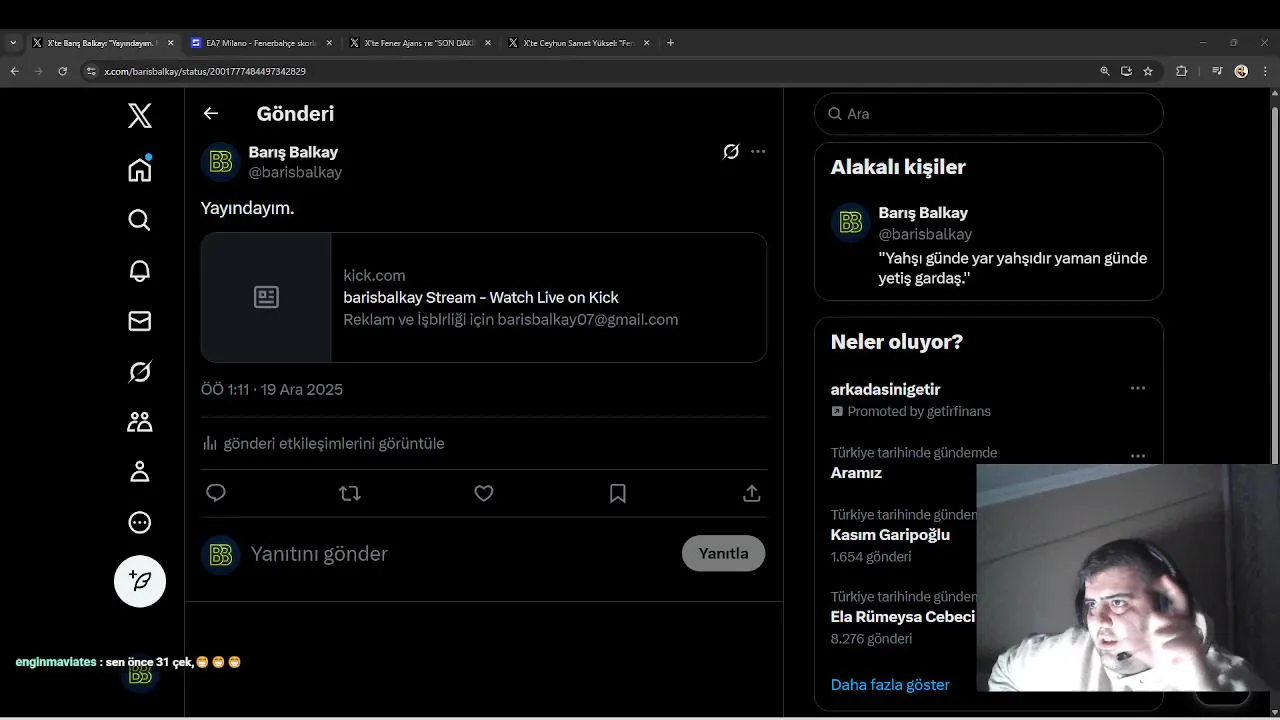Open Grok icon in left sidebar
Screen dimensions: 1280x720
(x=140, y=372)
